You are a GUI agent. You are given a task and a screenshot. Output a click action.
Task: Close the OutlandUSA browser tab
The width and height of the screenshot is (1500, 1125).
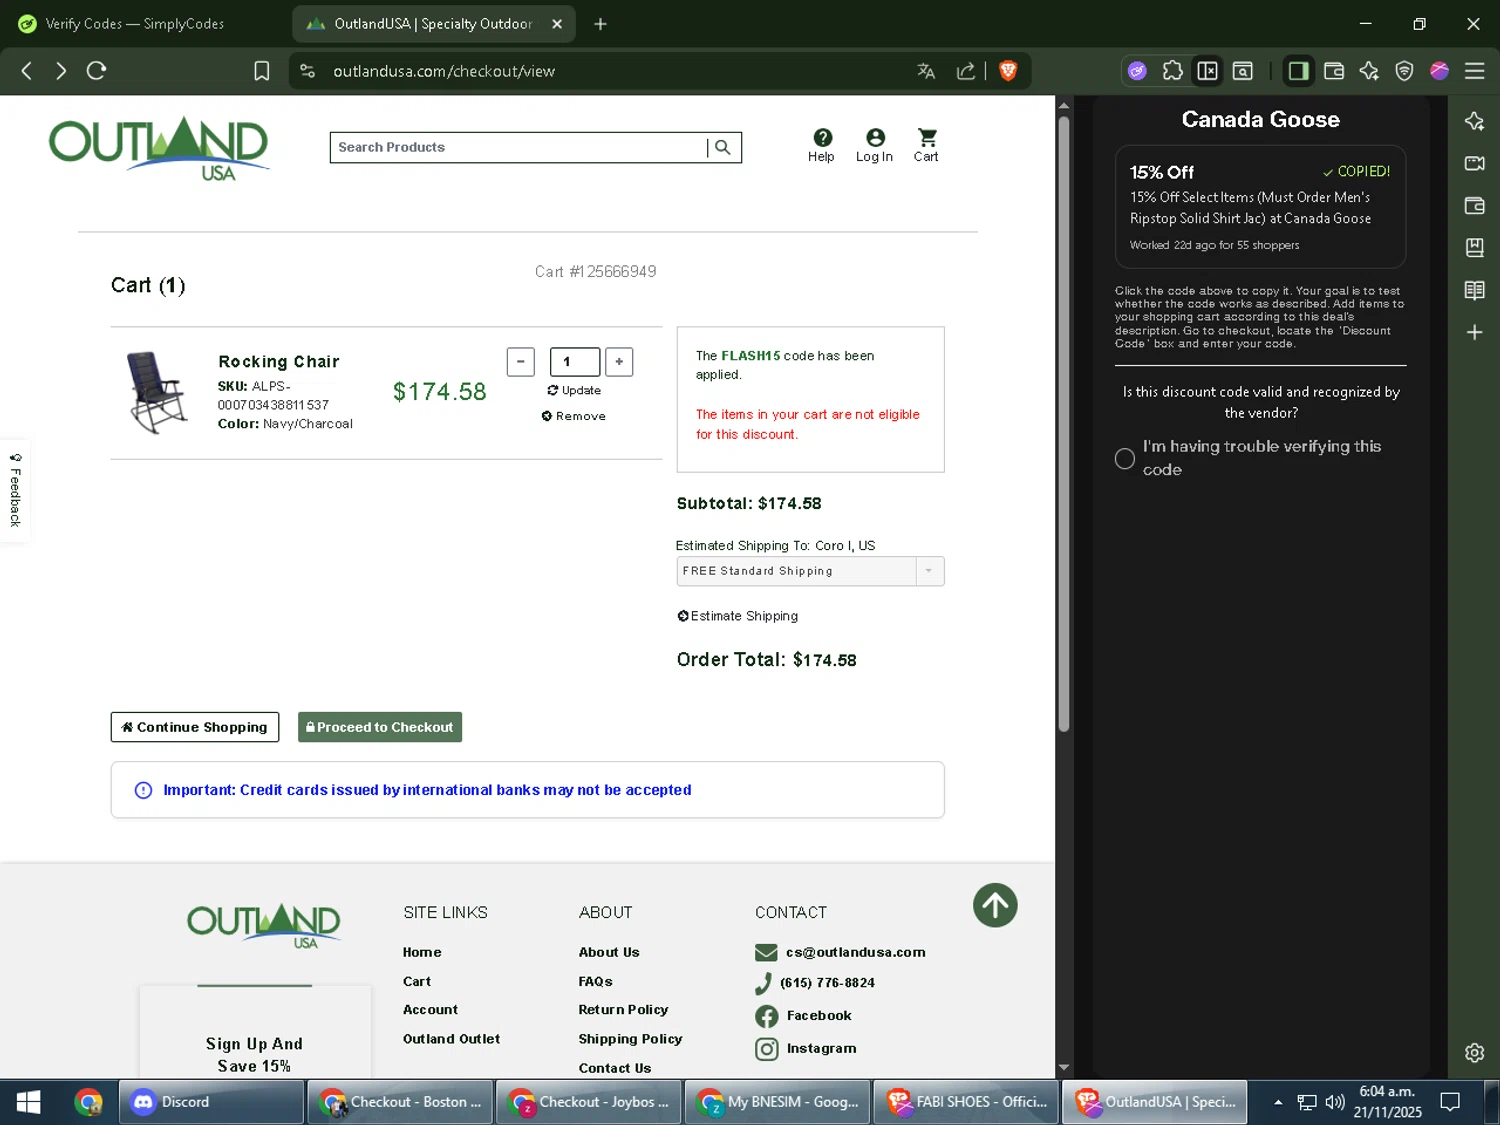(x=557, y=23)
